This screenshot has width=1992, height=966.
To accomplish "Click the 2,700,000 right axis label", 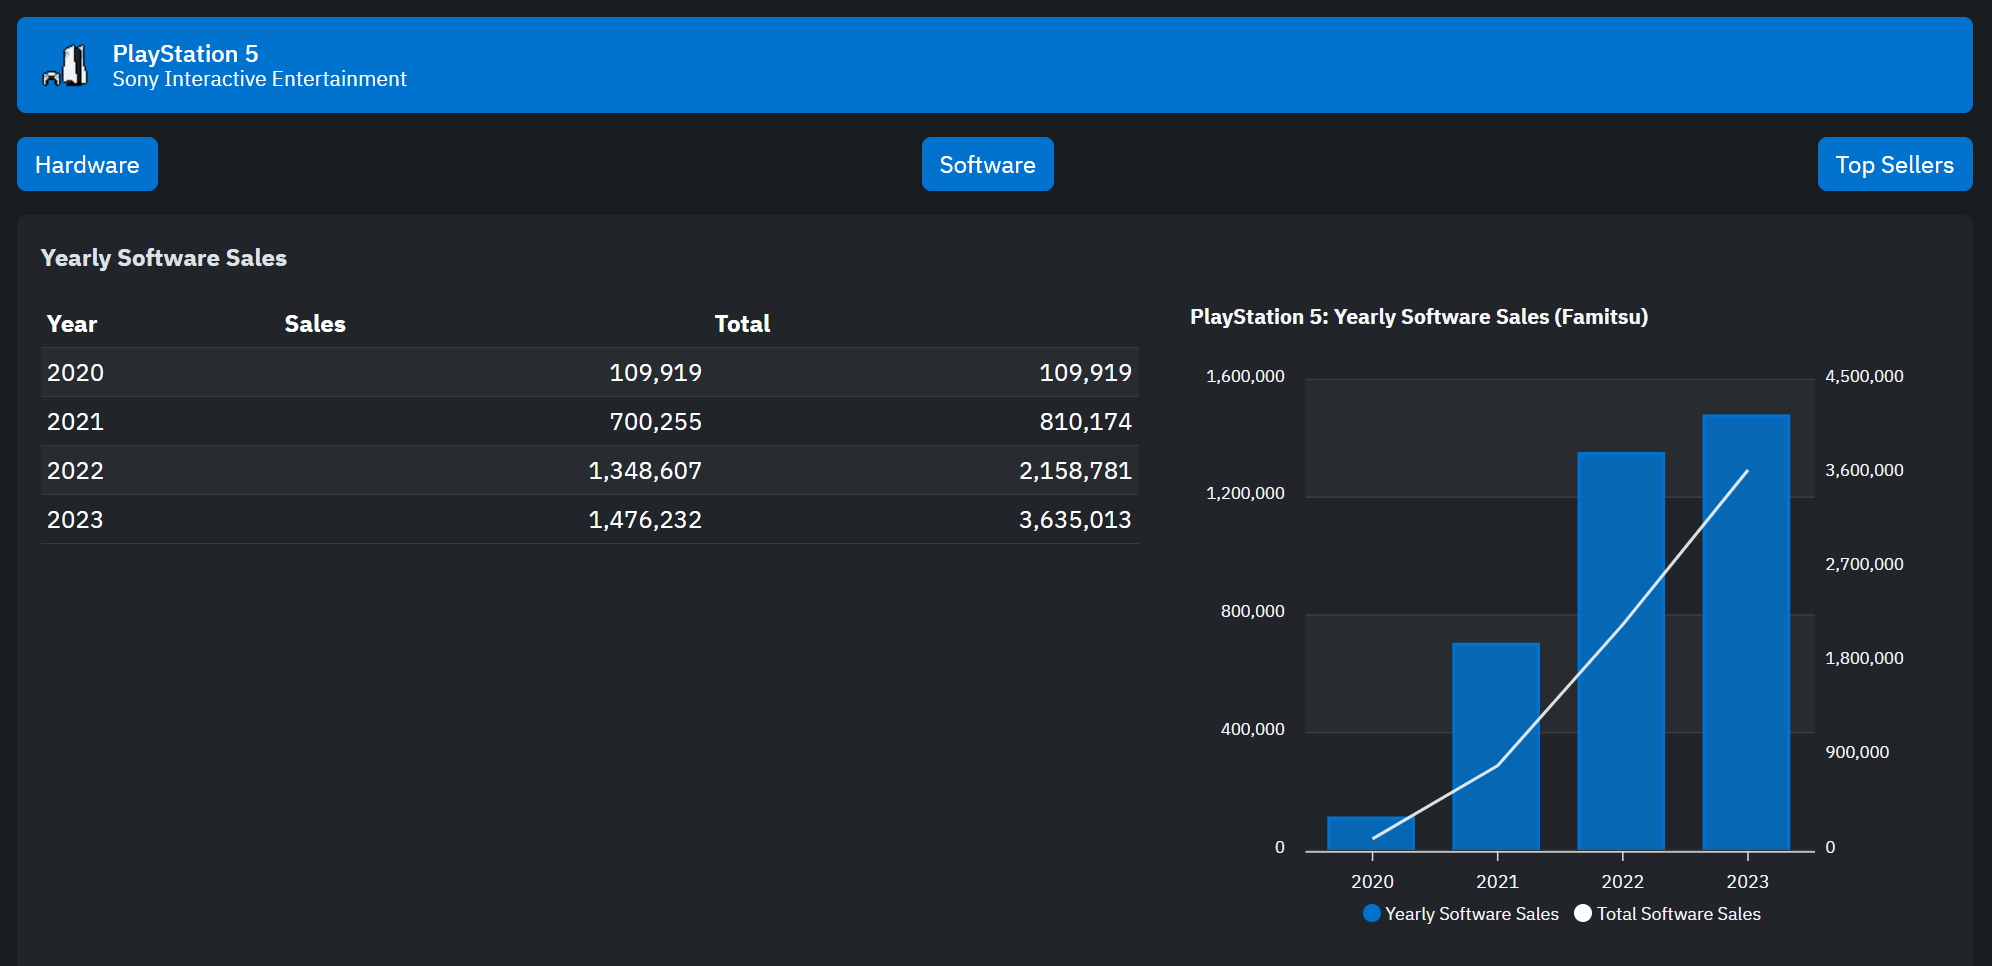I will 1864,564.
